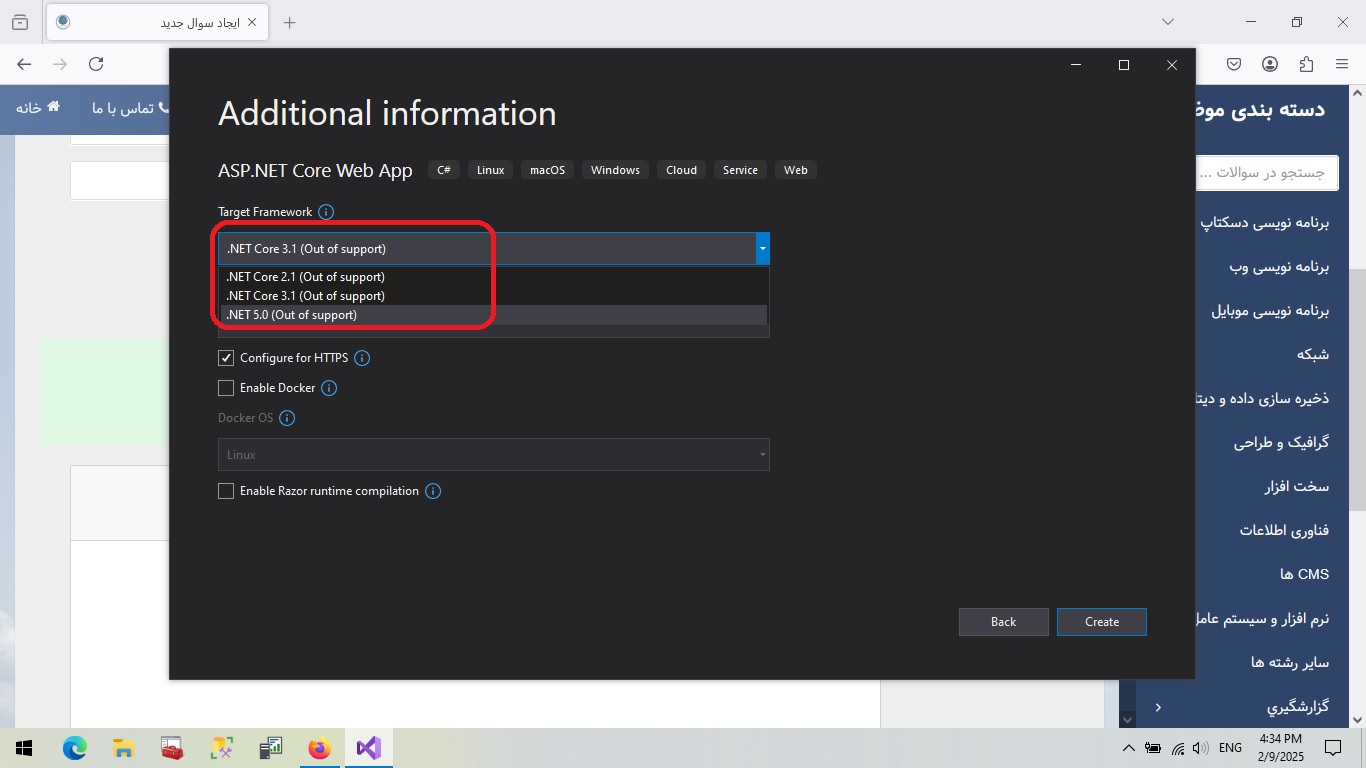Show info icon for Enable Docker

click(x=329, y=388)
